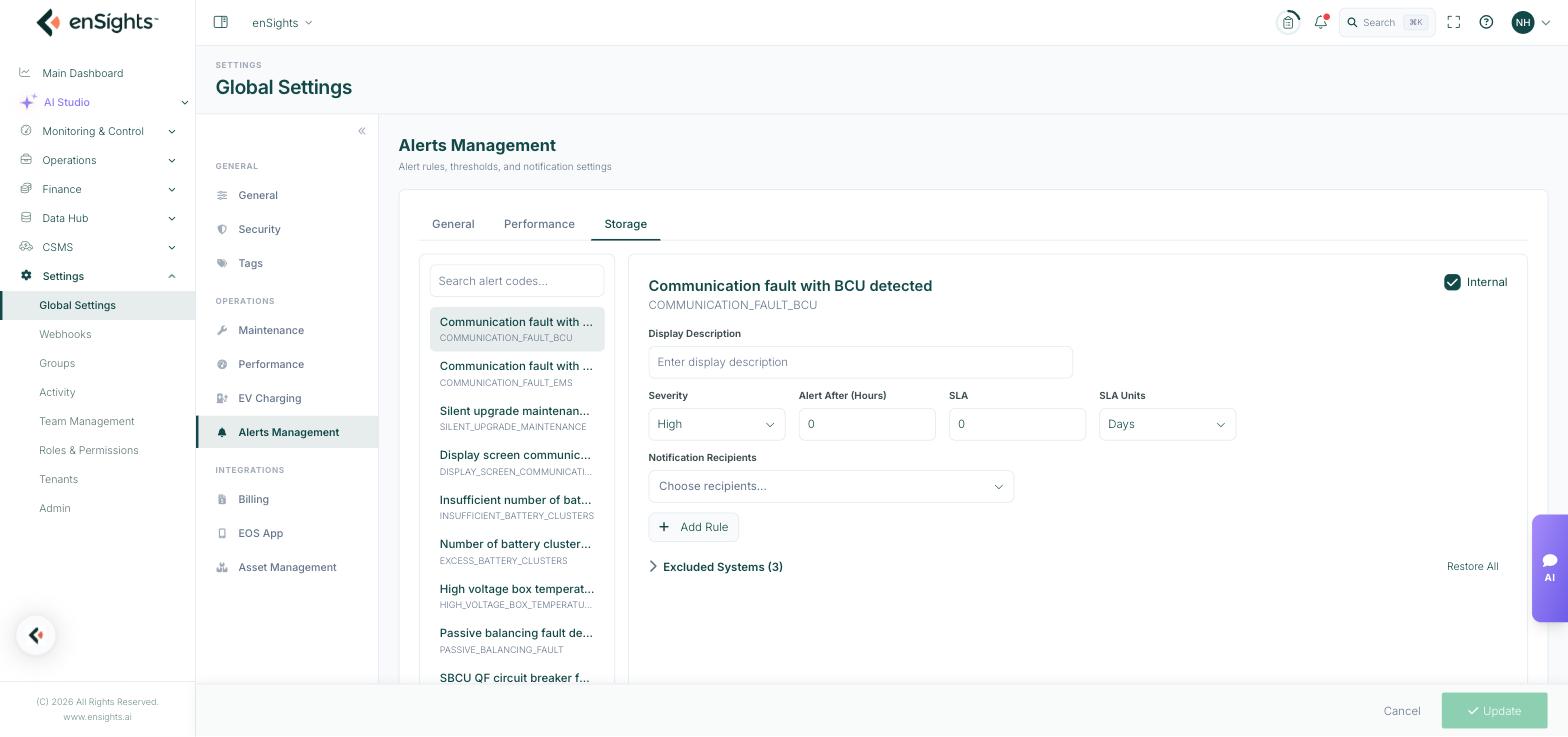Click the Add Rule button
This screenshot has width=1568, height=737.
694,527
